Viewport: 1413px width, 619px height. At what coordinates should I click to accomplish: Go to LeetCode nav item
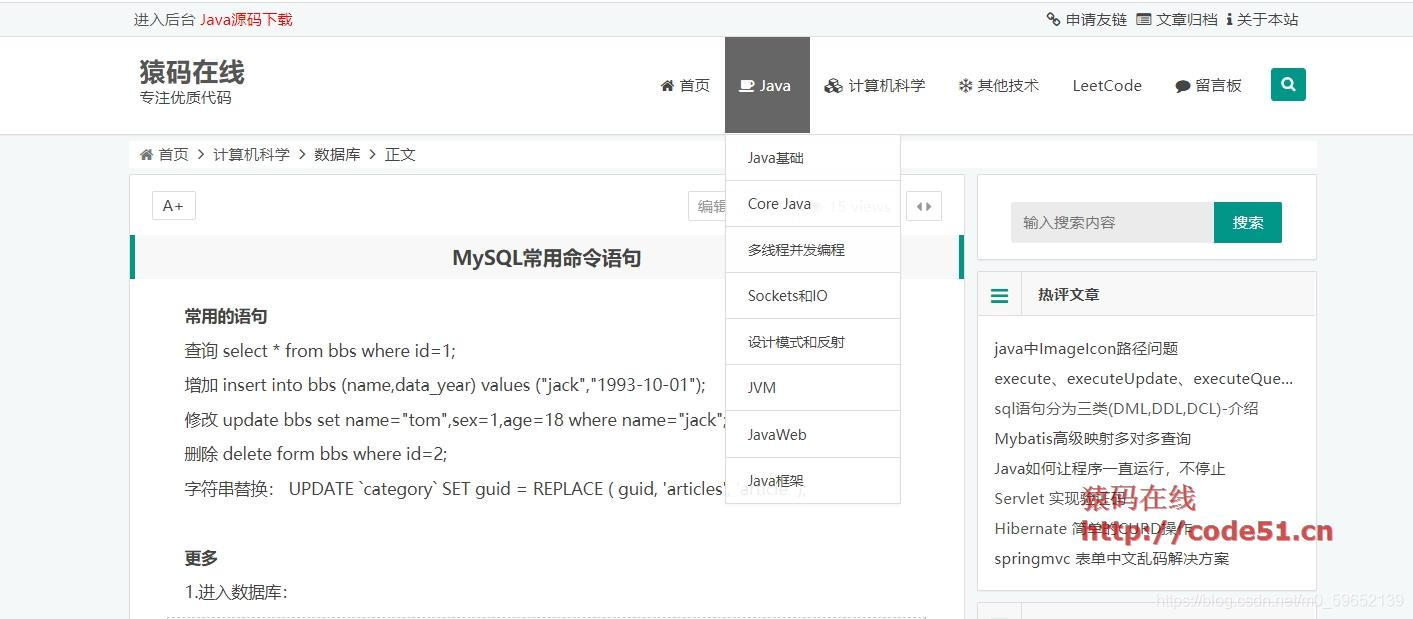coord(1107,86)
